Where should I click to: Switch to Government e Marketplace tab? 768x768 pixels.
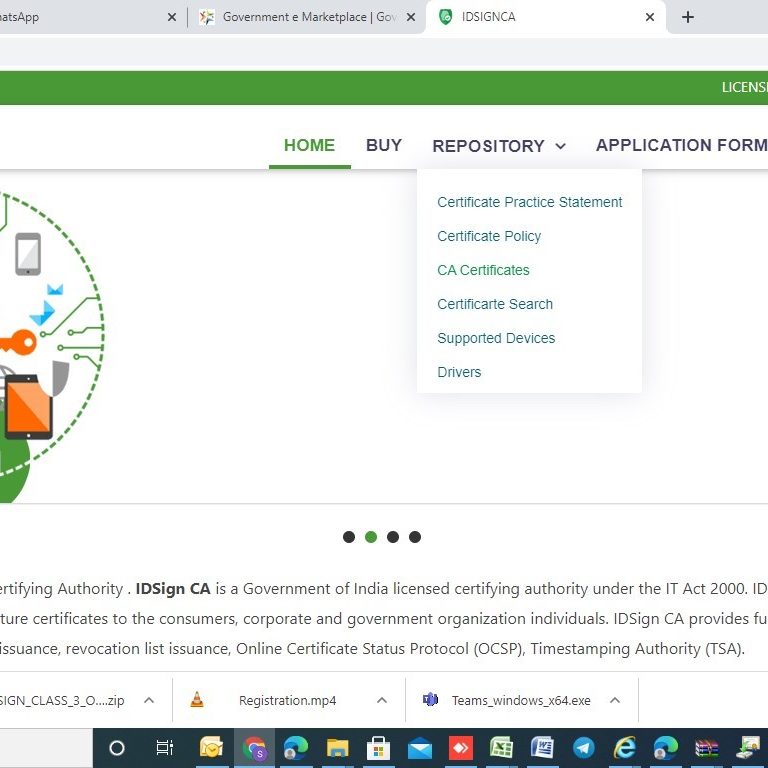pyautogui.click(x=306, y=17)
